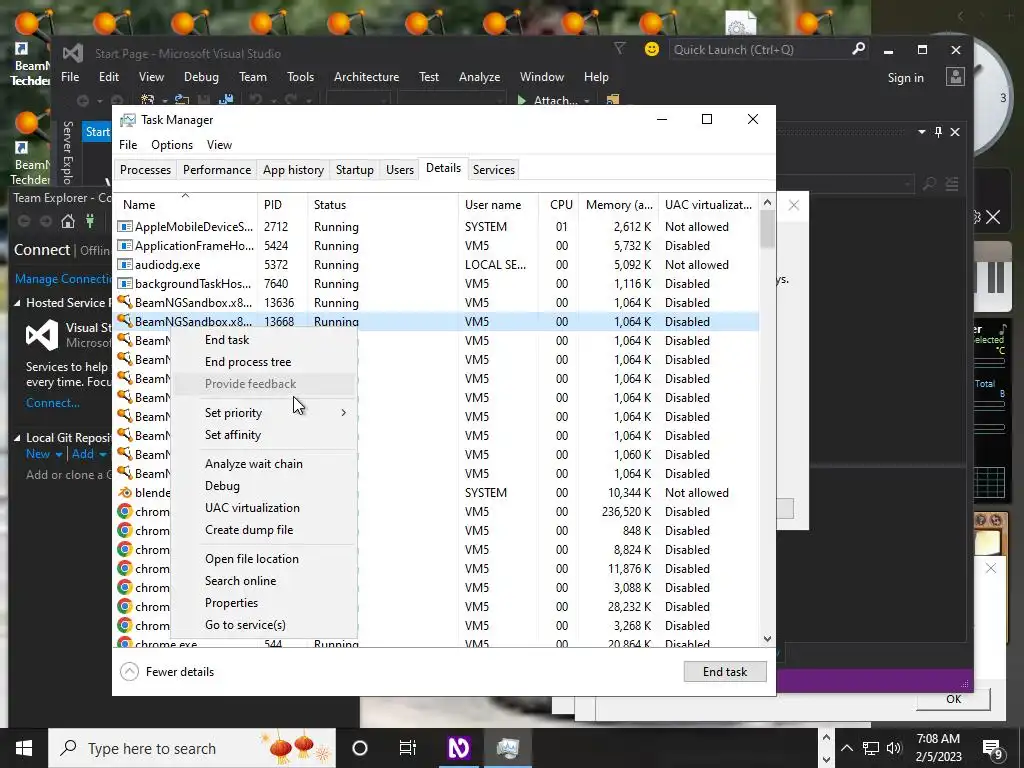Viewport: 1024px width, 768px height.
Task: Click the Connect... link in Team Explorer
Action: [x=52, y=403]
